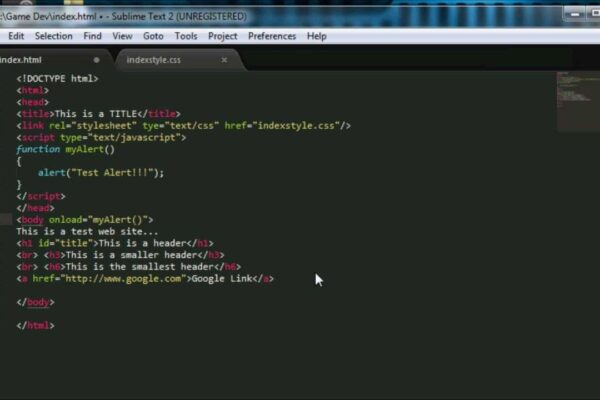Image resolution: width=600 pixels, height=400 pixels.
Task: Click the opening head tag line
Action: point(33,102)
